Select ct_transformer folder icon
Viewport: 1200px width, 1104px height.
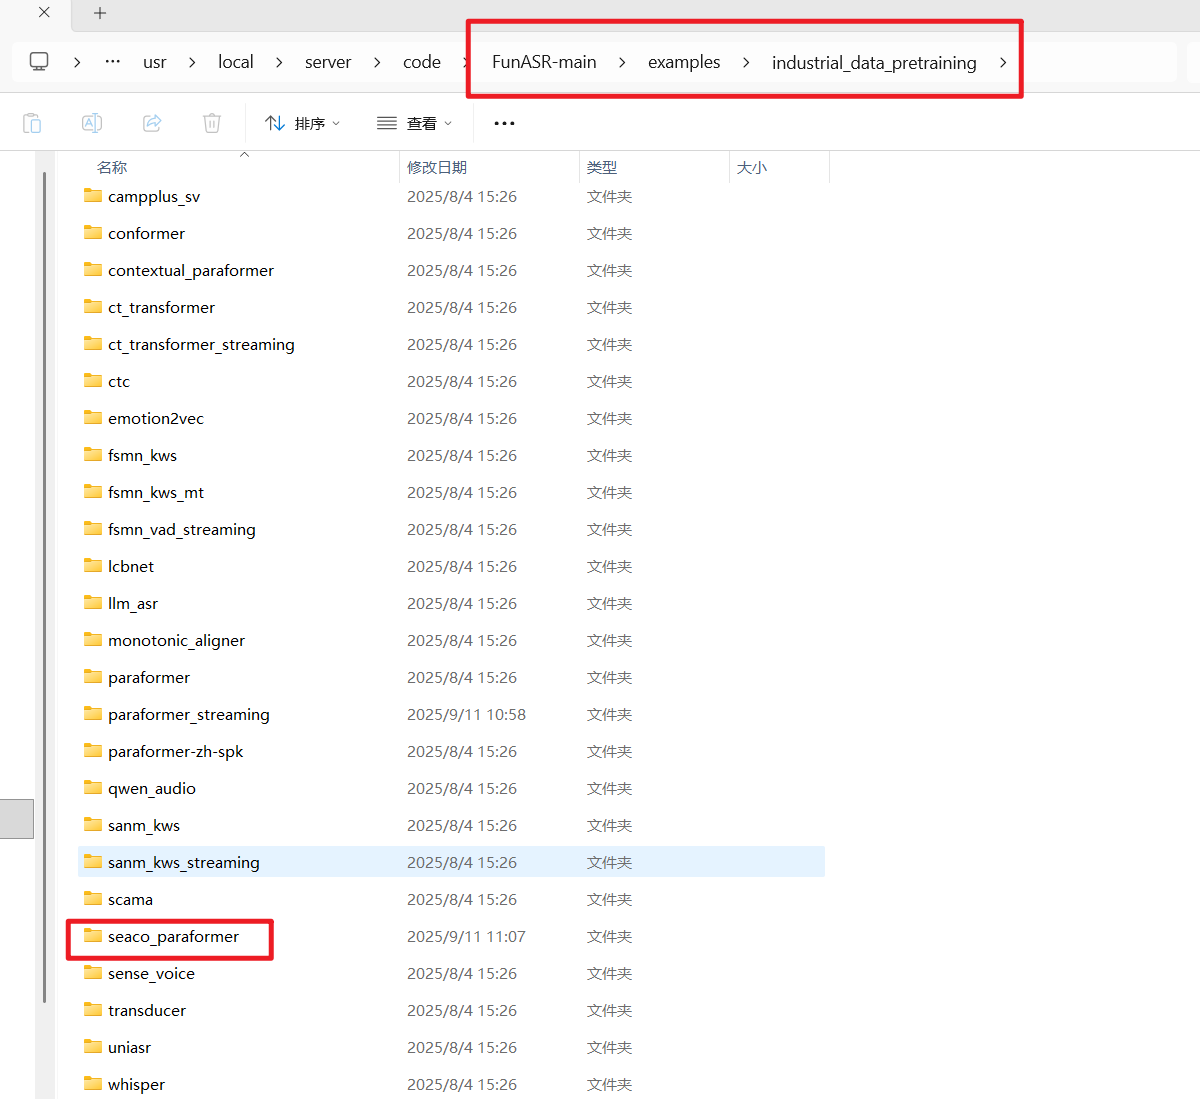(93, 307)
